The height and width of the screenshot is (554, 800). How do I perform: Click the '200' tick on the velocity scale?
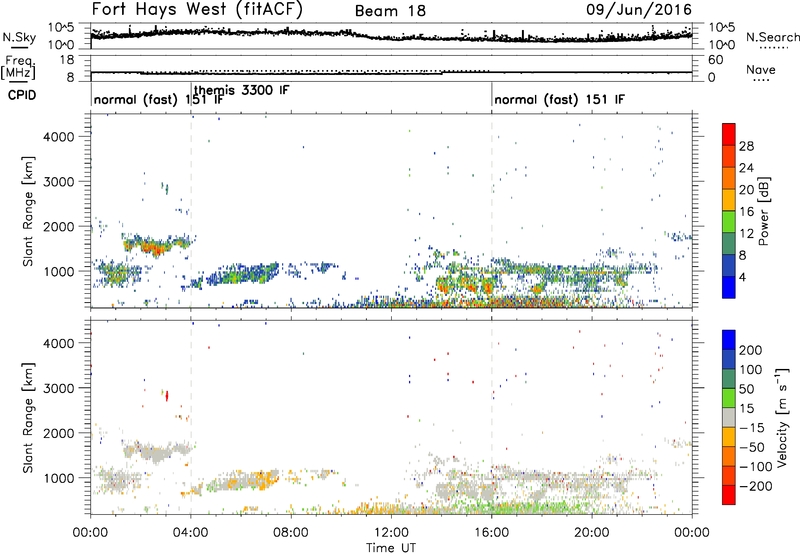(x=751, y=350)
